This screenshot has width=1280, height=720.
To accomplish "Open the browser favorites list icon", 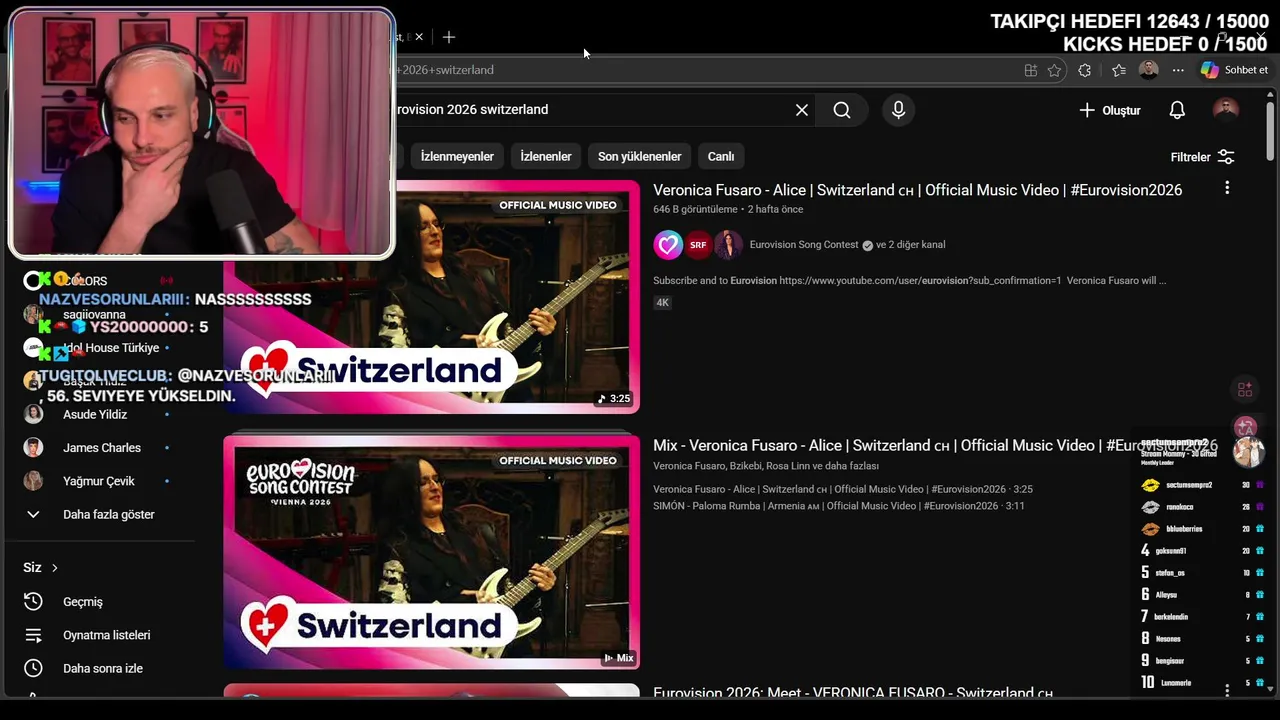I will tap(1119, 70).
